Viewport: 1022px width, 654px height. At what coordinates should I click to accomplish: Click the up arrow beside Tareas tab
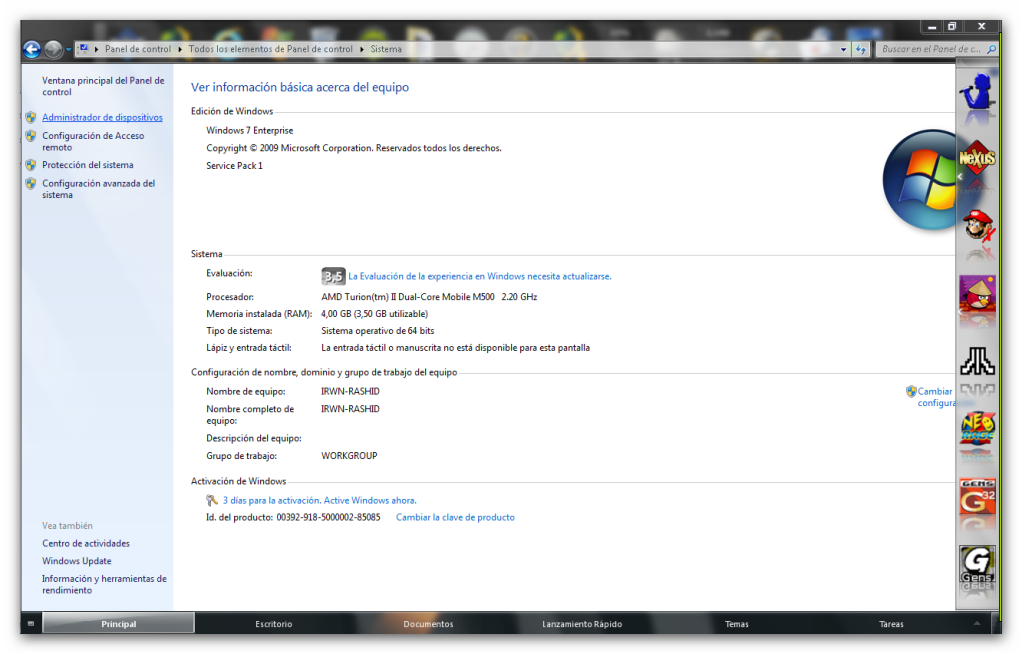coord(977,623)
